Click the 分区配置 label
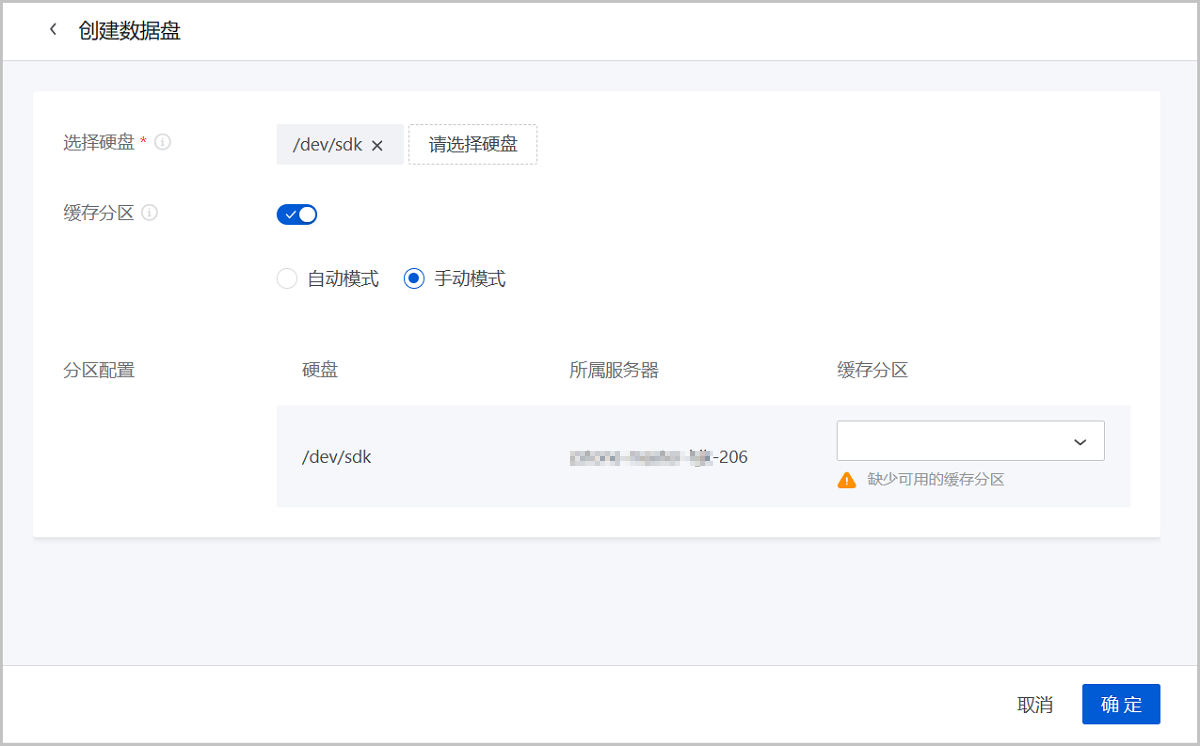This screenshot has height=746, width=1200. 99,370
